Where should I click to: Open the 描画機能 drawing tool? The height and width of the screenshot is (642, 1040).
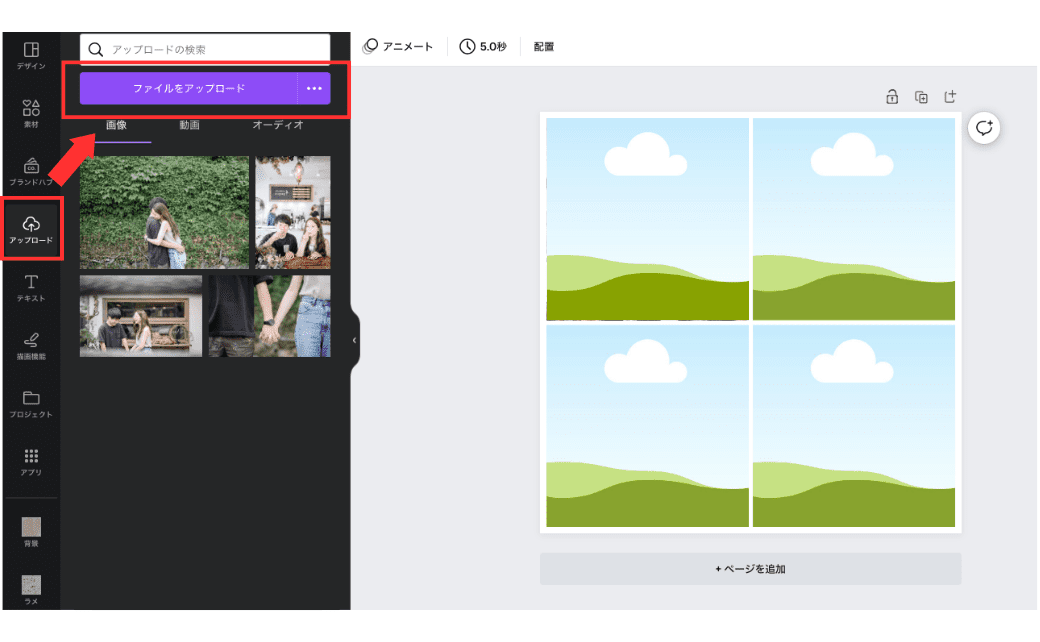31,345
